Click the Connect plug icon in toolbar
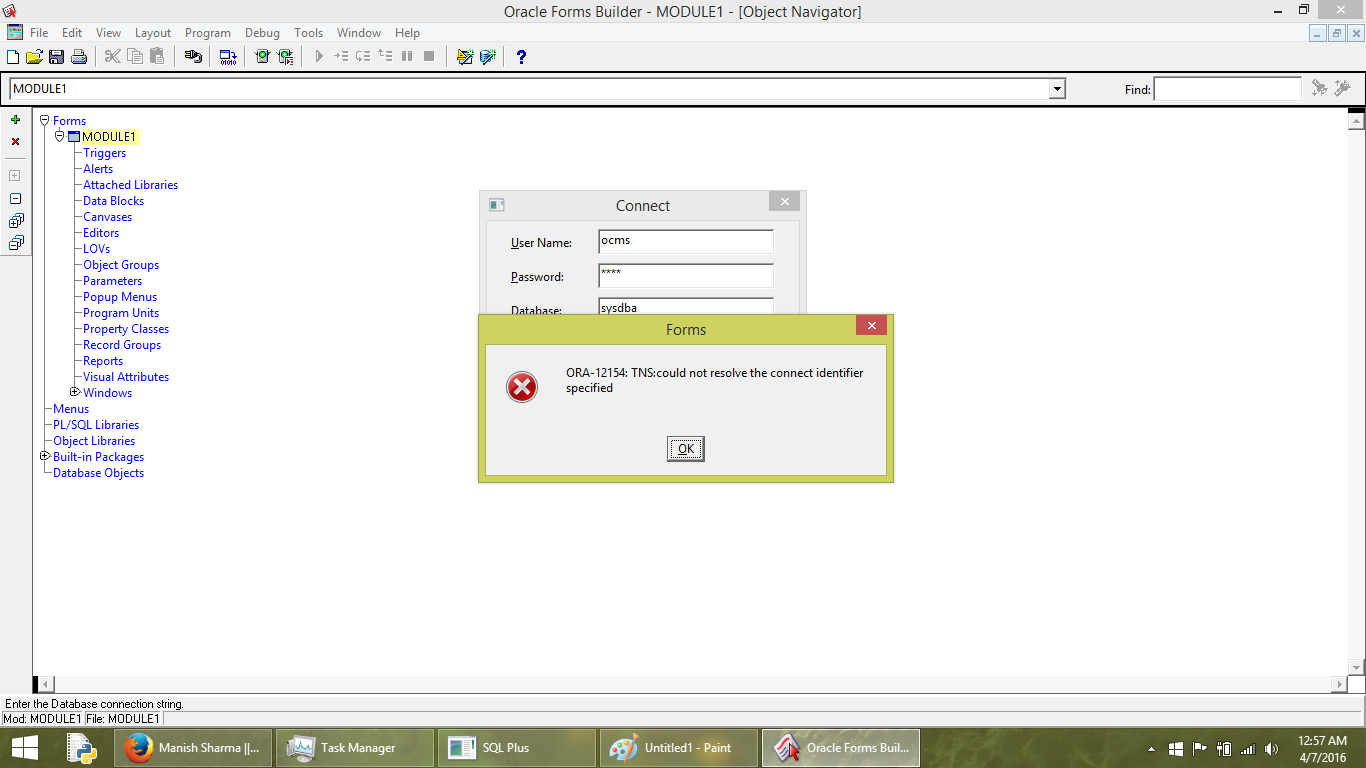This screenshot has height=768, width=1366. point(193,57)
